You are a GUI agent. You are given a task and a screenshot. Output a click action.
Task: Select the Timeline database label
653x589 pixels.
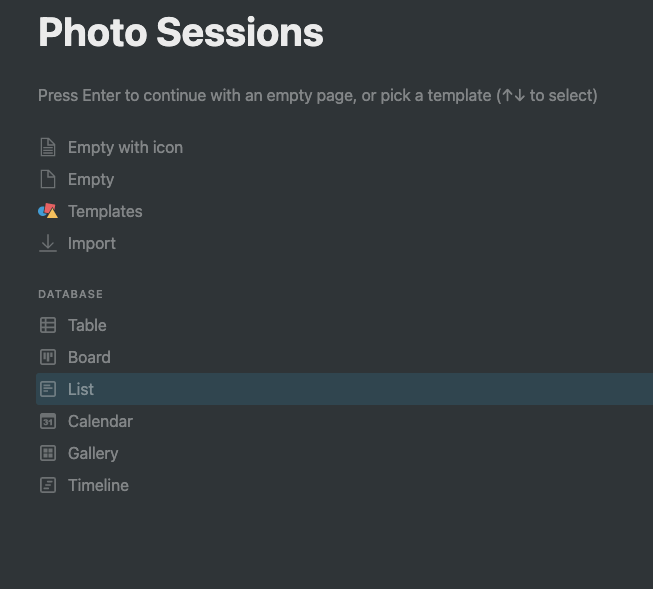coord(98,485)
